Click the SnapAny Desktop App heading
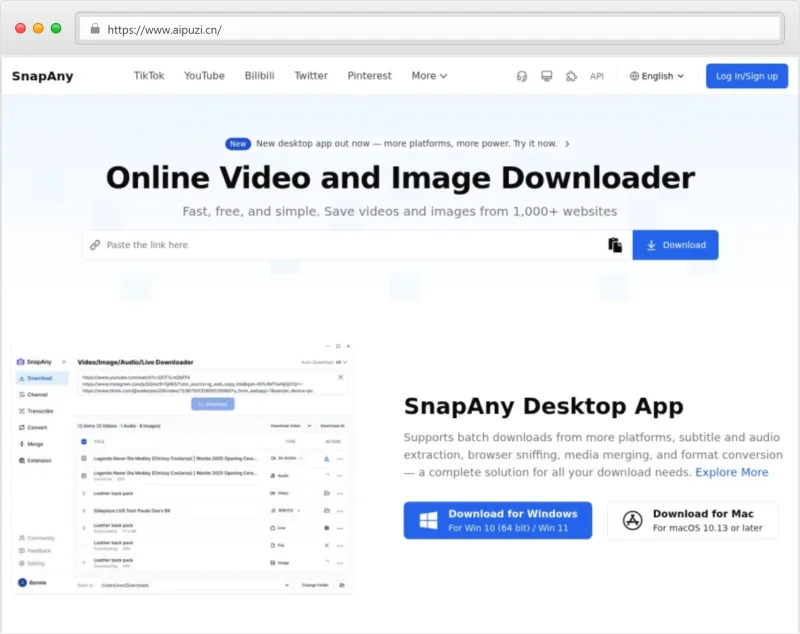This screenshot has width=800, height=634. (x=543, y=407)
